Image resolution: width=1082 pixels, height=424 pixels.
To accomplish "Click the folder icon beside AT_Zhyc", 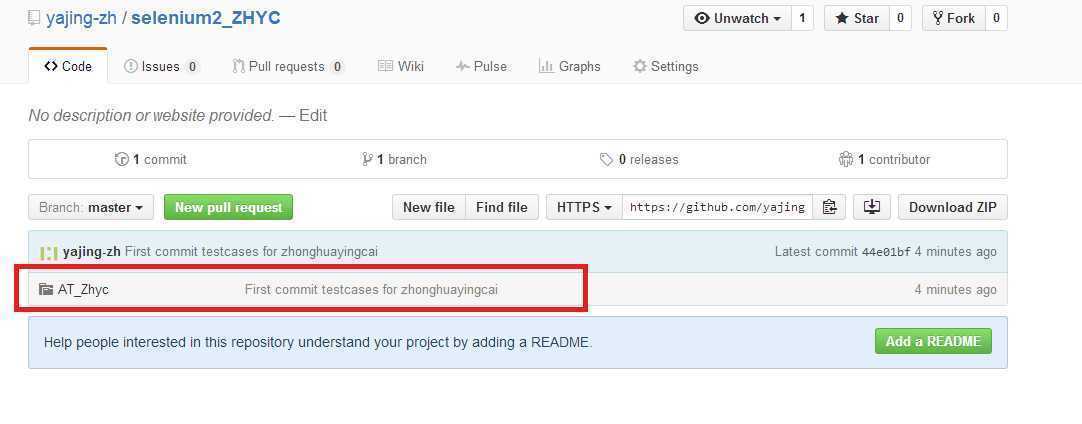I will click(x=46, y=289).
